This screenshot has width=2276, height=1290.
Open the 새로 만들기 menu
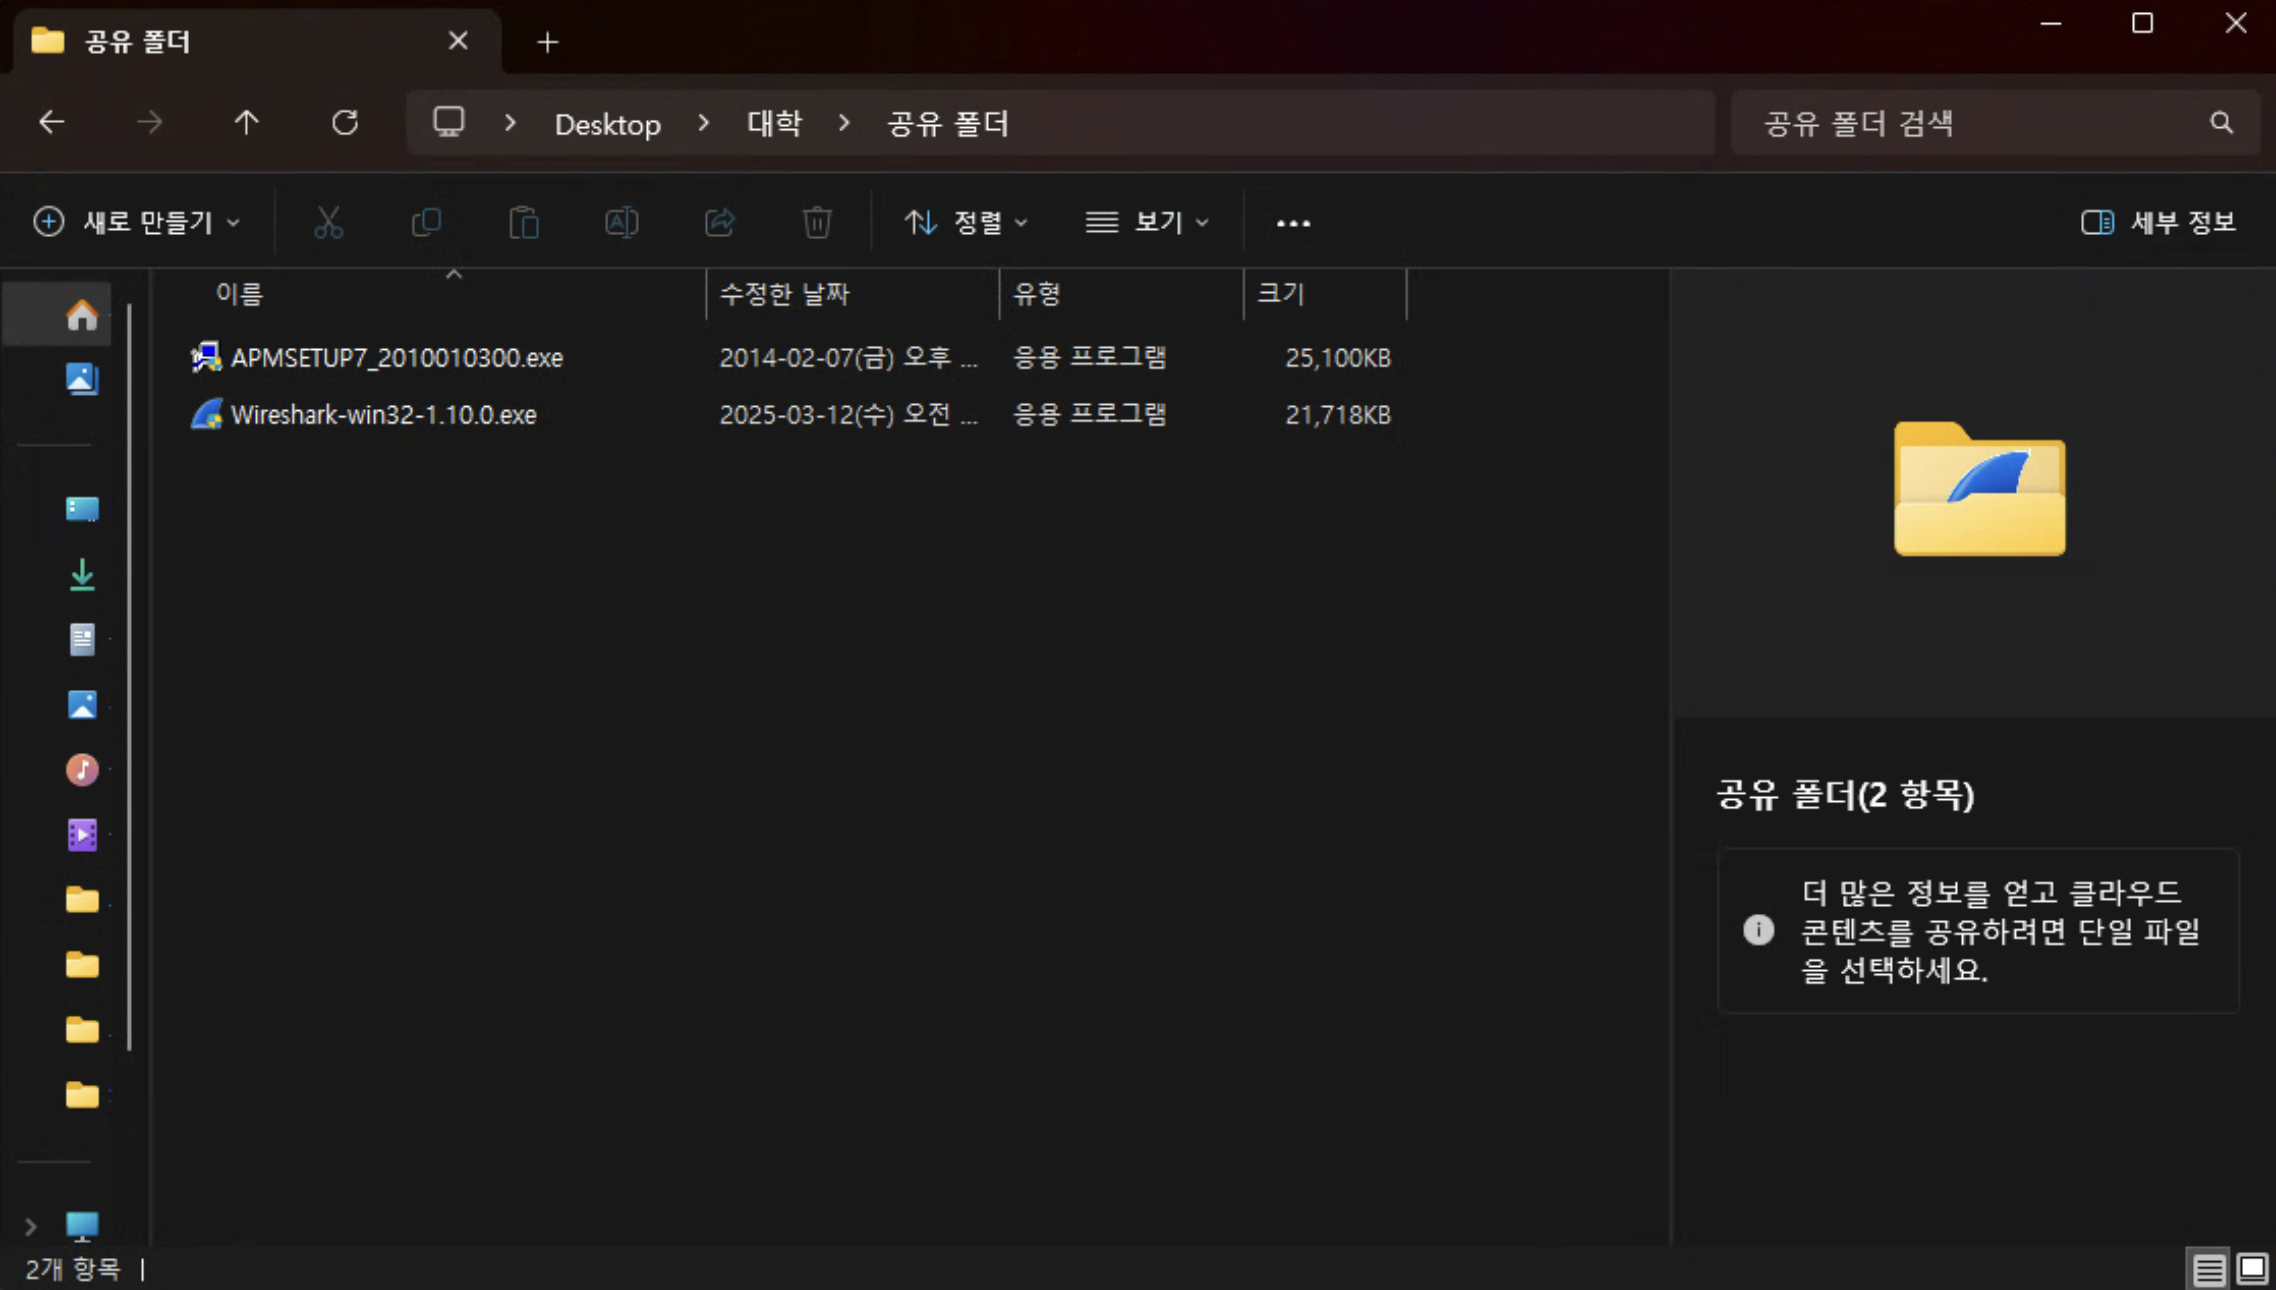pos(136,222)
